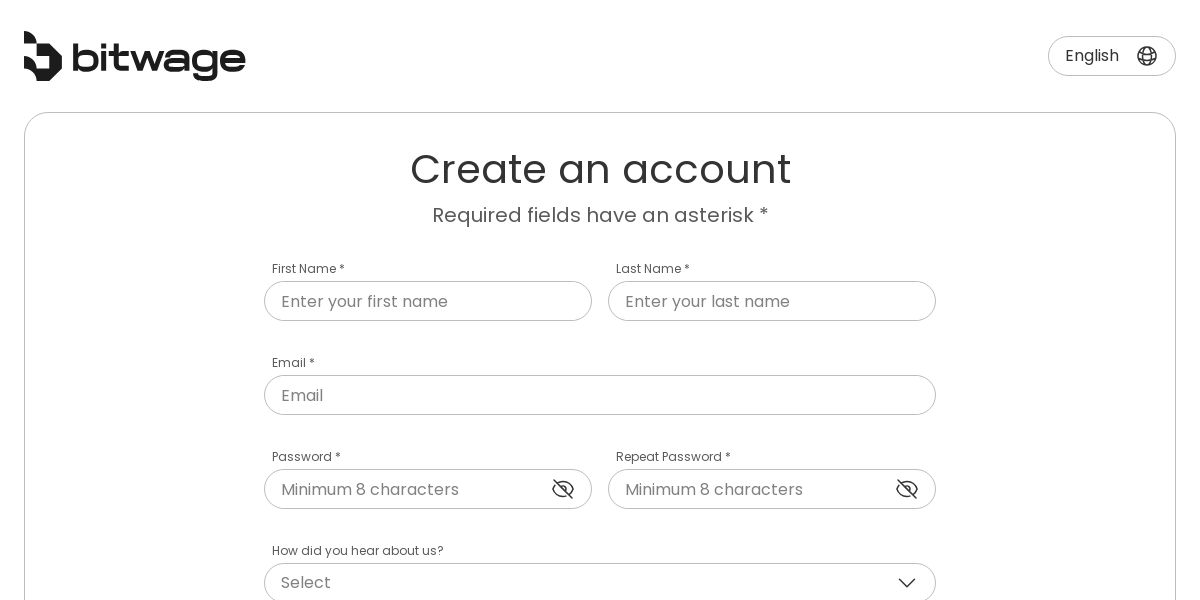Click the chevron arrow on the Select dropdown
Screen dimensions: 1200x600
click(x=907, y=583)
